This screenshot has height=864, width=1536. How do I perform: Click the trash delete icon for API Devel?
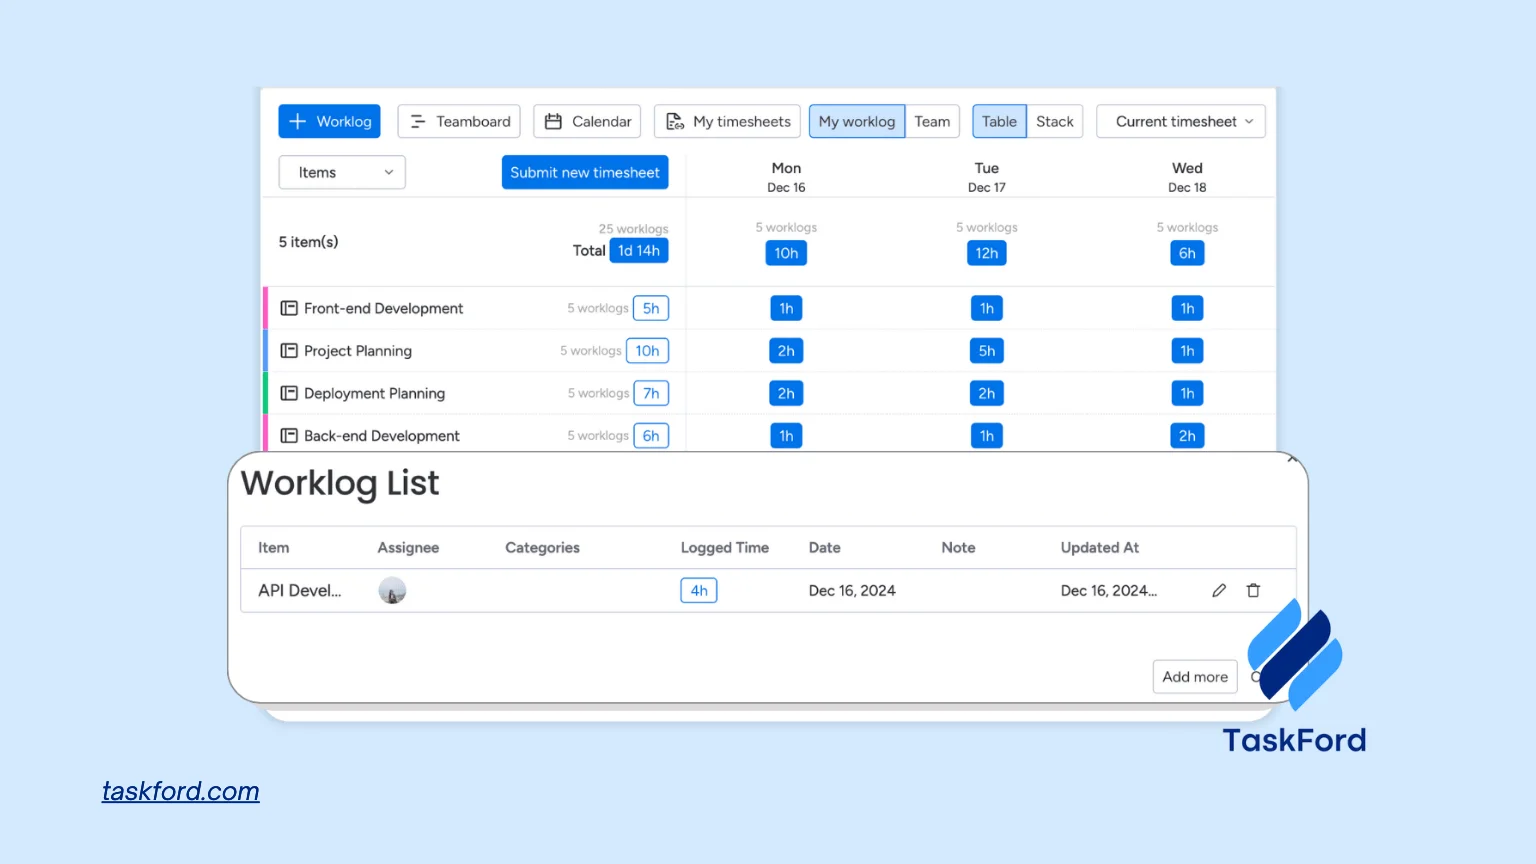click(x=1253, y=591)
